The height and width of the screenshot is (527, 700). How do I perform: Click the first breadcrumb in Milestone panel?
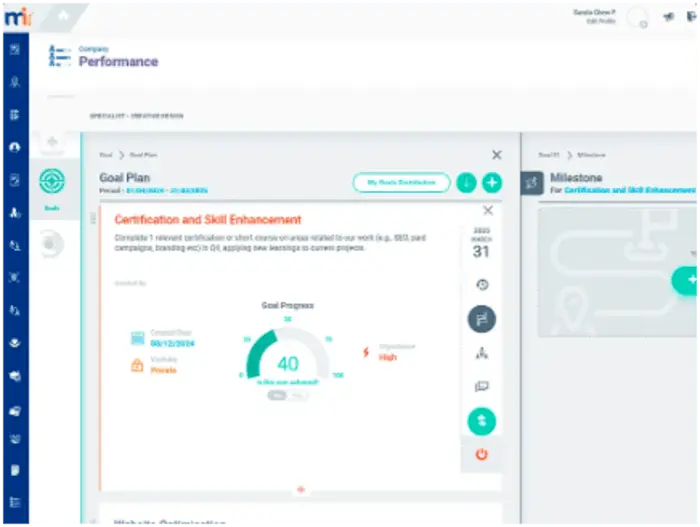point(549,155)
